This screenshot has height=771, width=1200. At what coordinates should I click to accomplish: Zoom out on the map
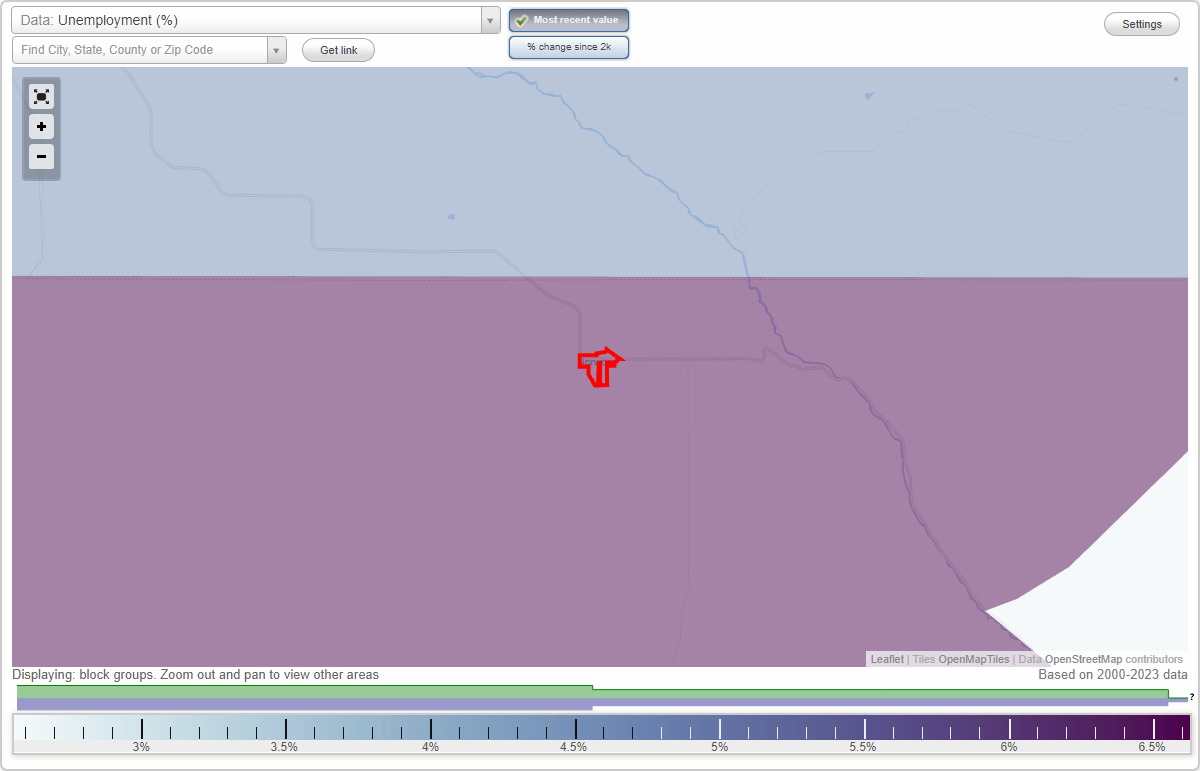tap(41, 157)
